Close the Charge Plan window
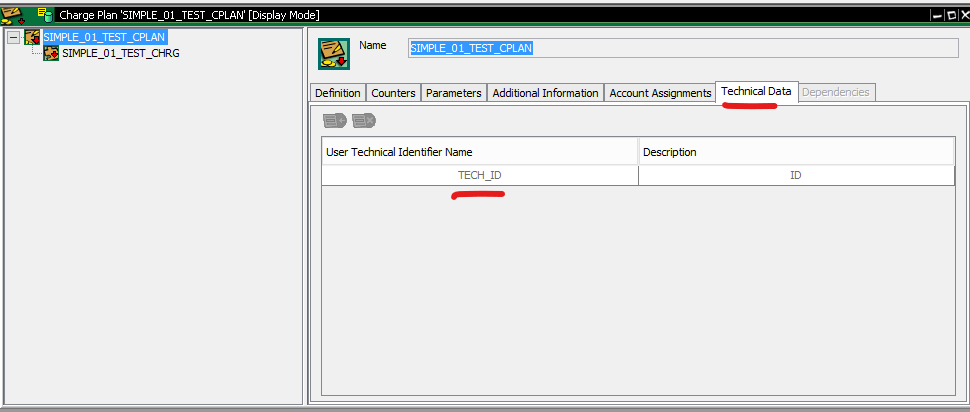Viewport: 970px width, 412px height. tap(963, 15)
